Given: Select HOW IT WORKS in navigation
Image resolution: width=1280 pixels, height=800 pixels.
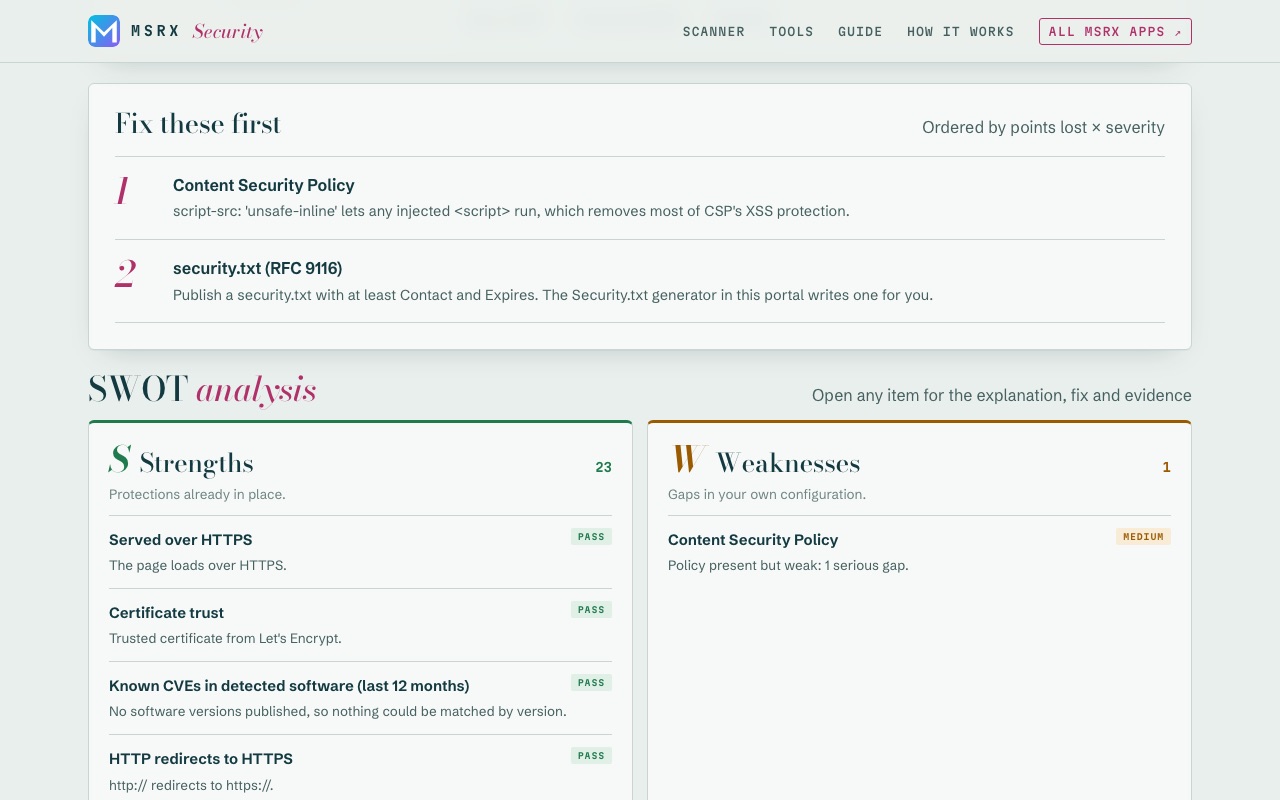Looking at the screenshot, I should coord(960,32).
